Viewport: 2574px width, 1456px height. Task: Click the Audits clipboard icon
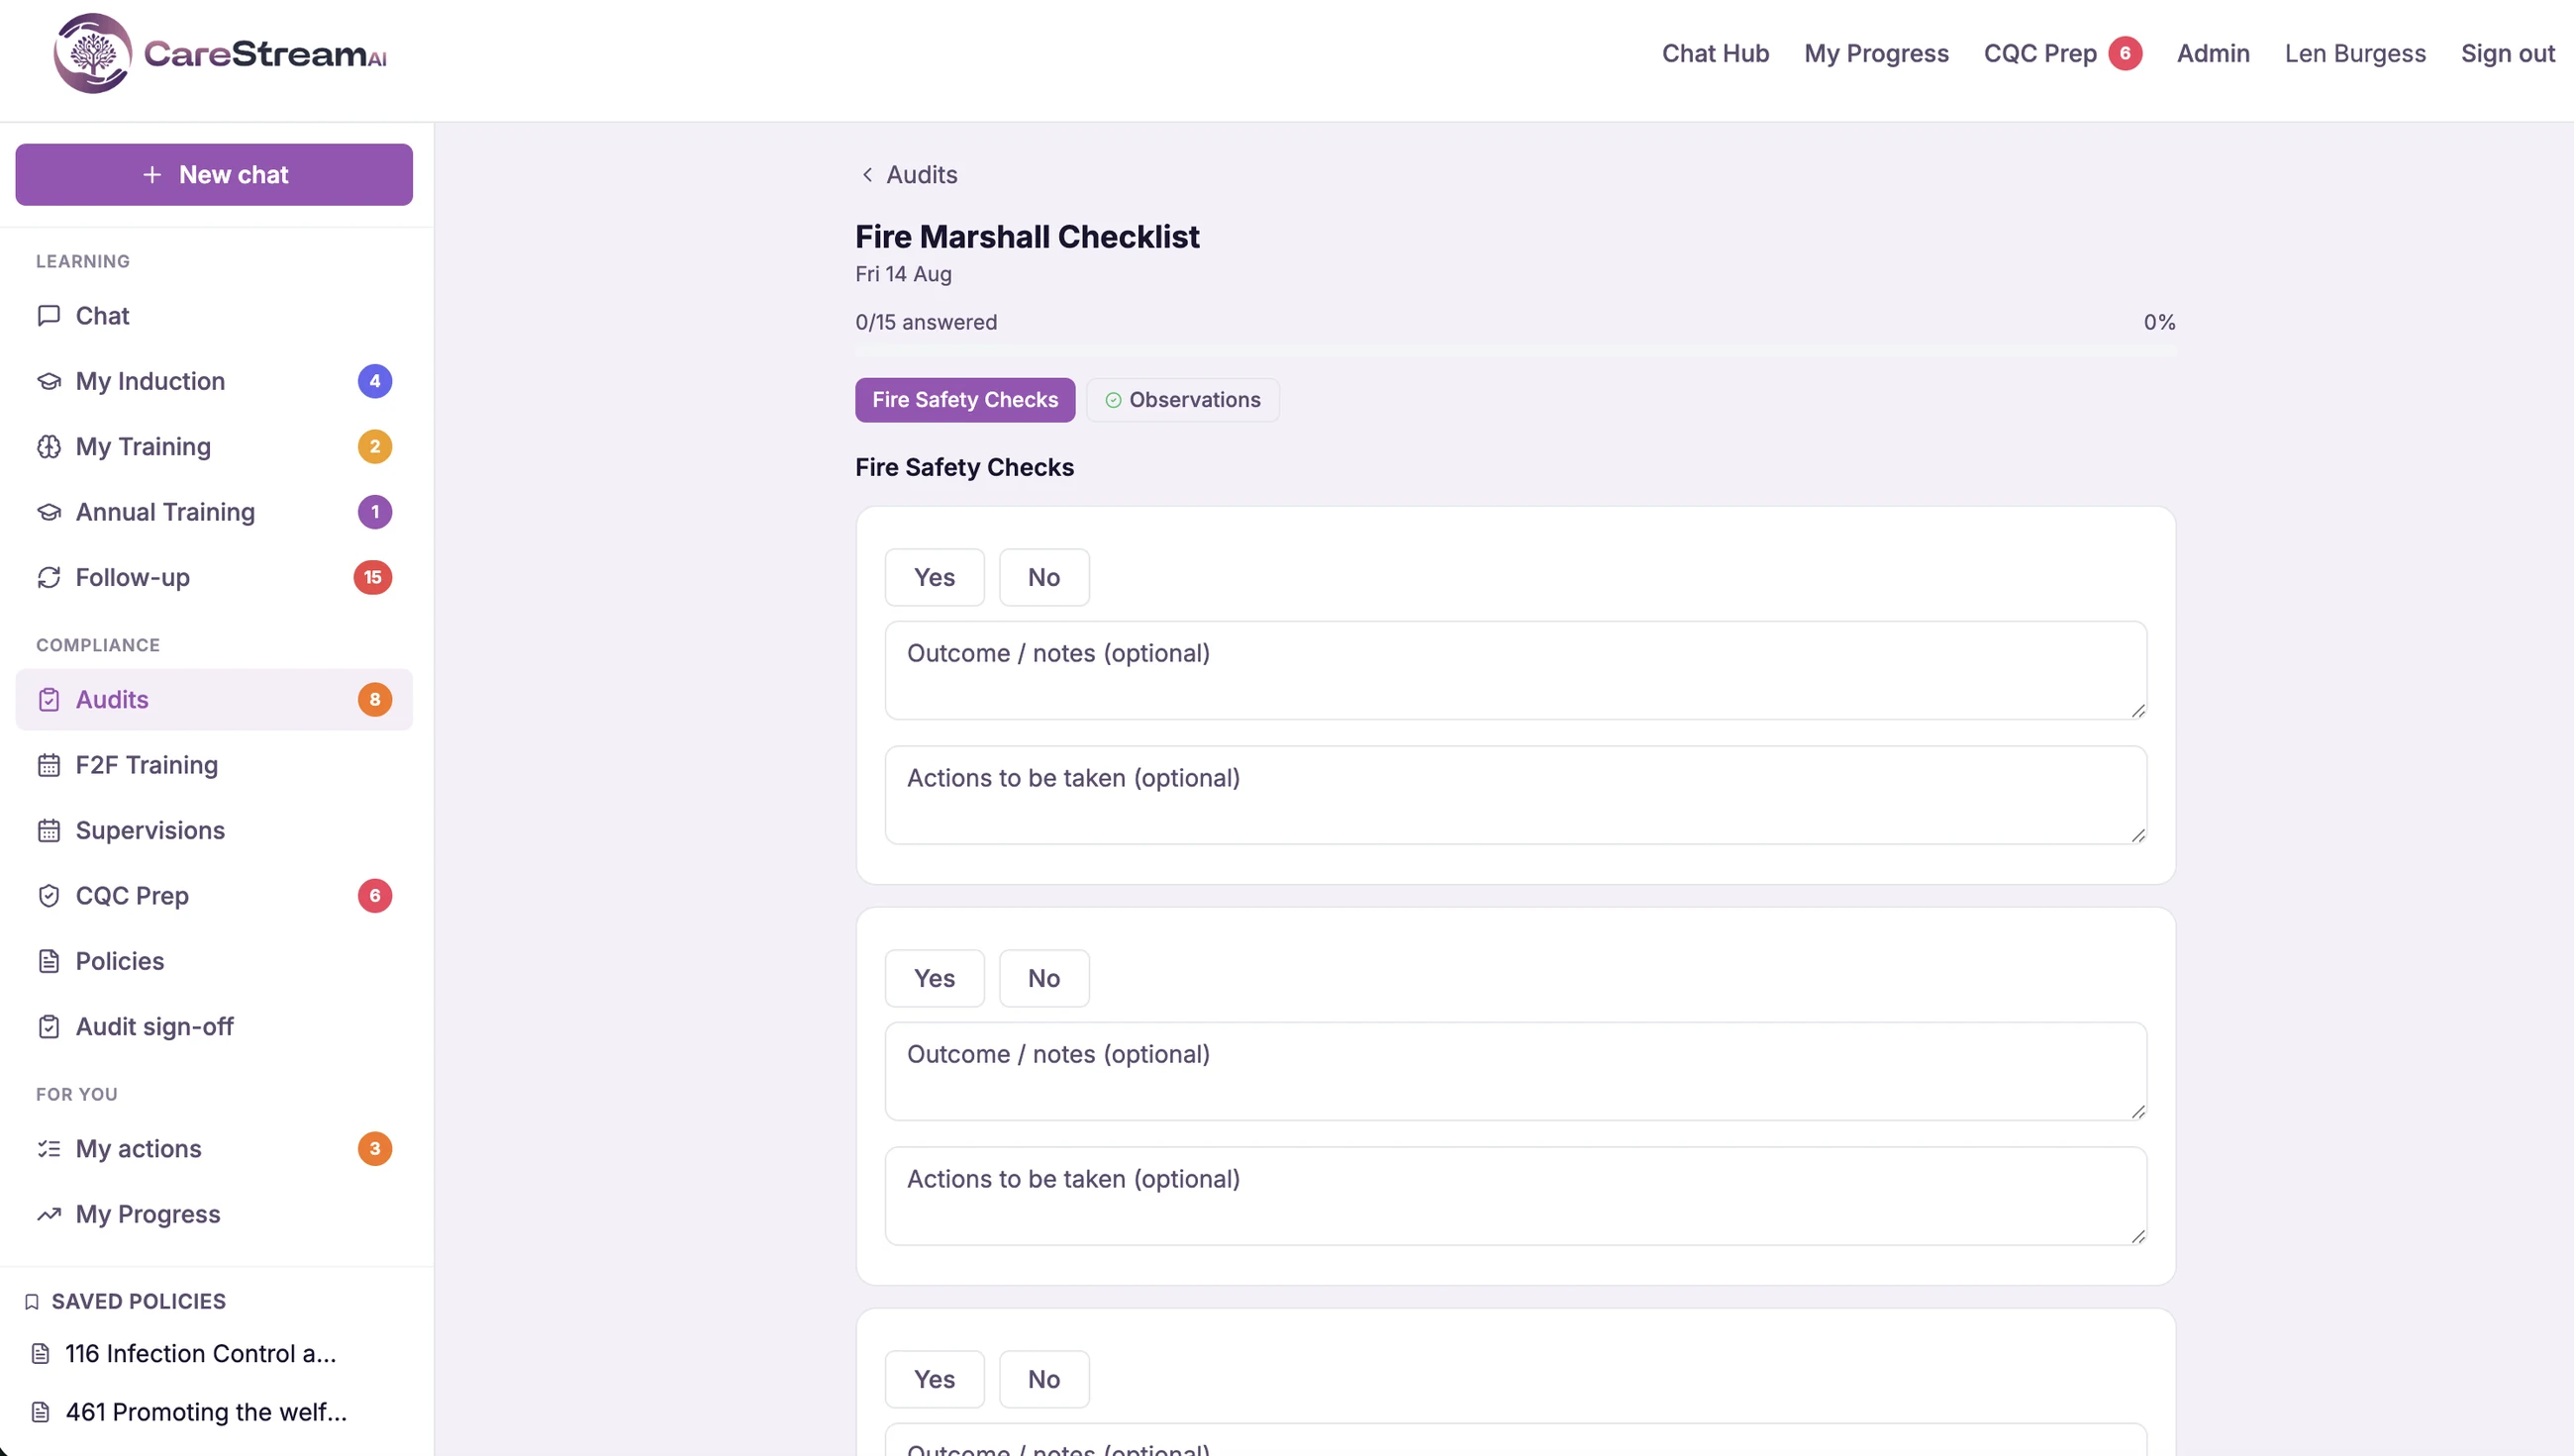(49, 700)
